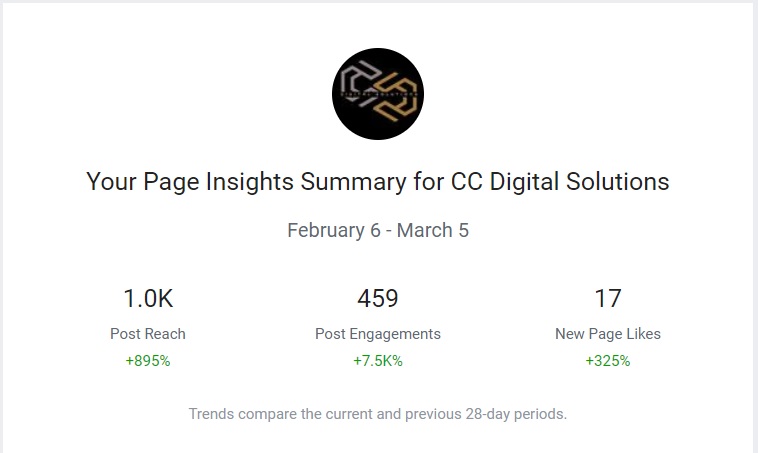Click "CC Digital Solutions" in the heading
Image resolution: width=758 pixels, height=453 pixels.
(x=560, y=182)
